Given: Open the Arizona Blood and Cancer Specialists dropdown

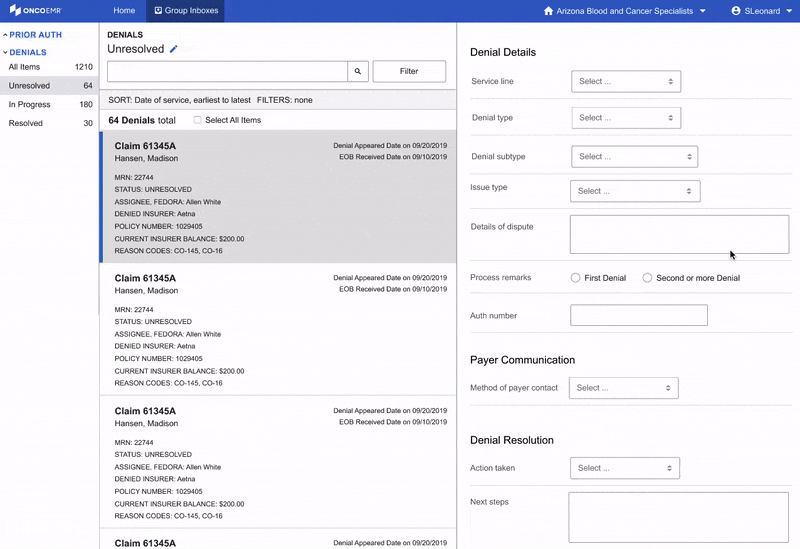Looking at the screenshot, I should click(625, 11).
